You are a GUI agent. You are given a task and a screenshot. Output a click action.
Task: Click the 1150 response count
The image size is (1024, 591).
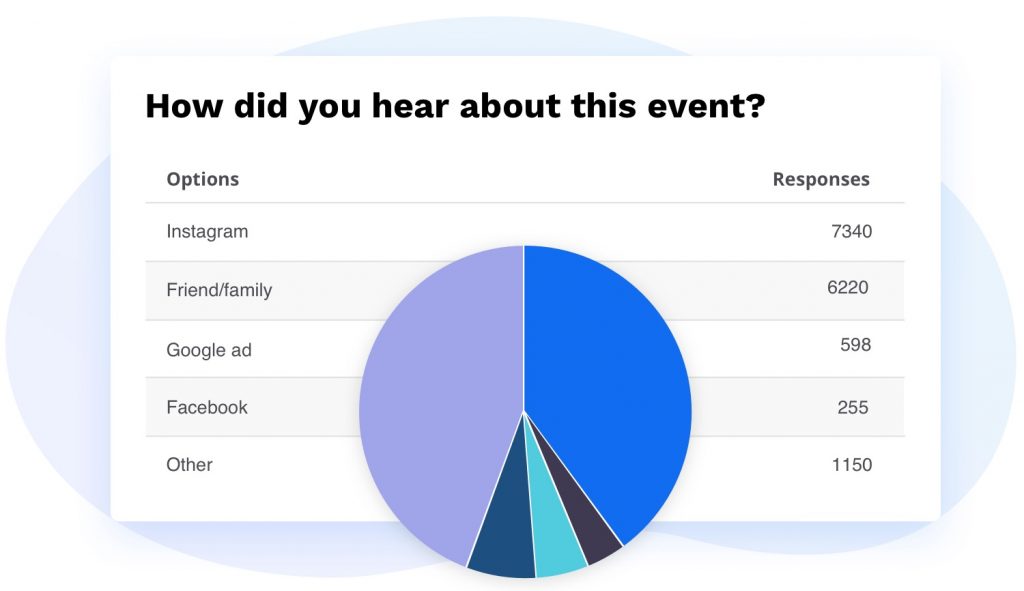[851, 465]
